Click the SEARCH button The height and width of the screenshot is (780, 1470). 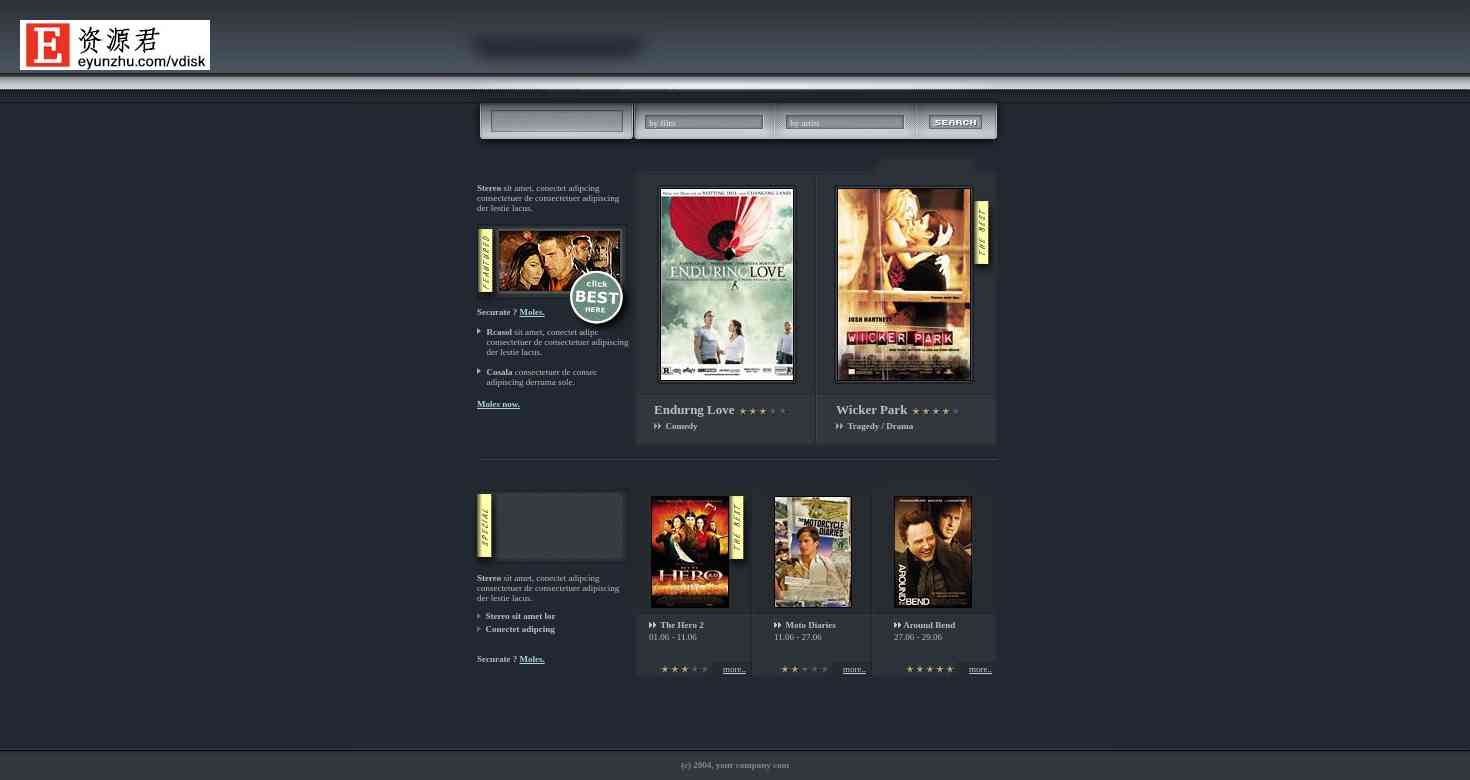point(955,122)
